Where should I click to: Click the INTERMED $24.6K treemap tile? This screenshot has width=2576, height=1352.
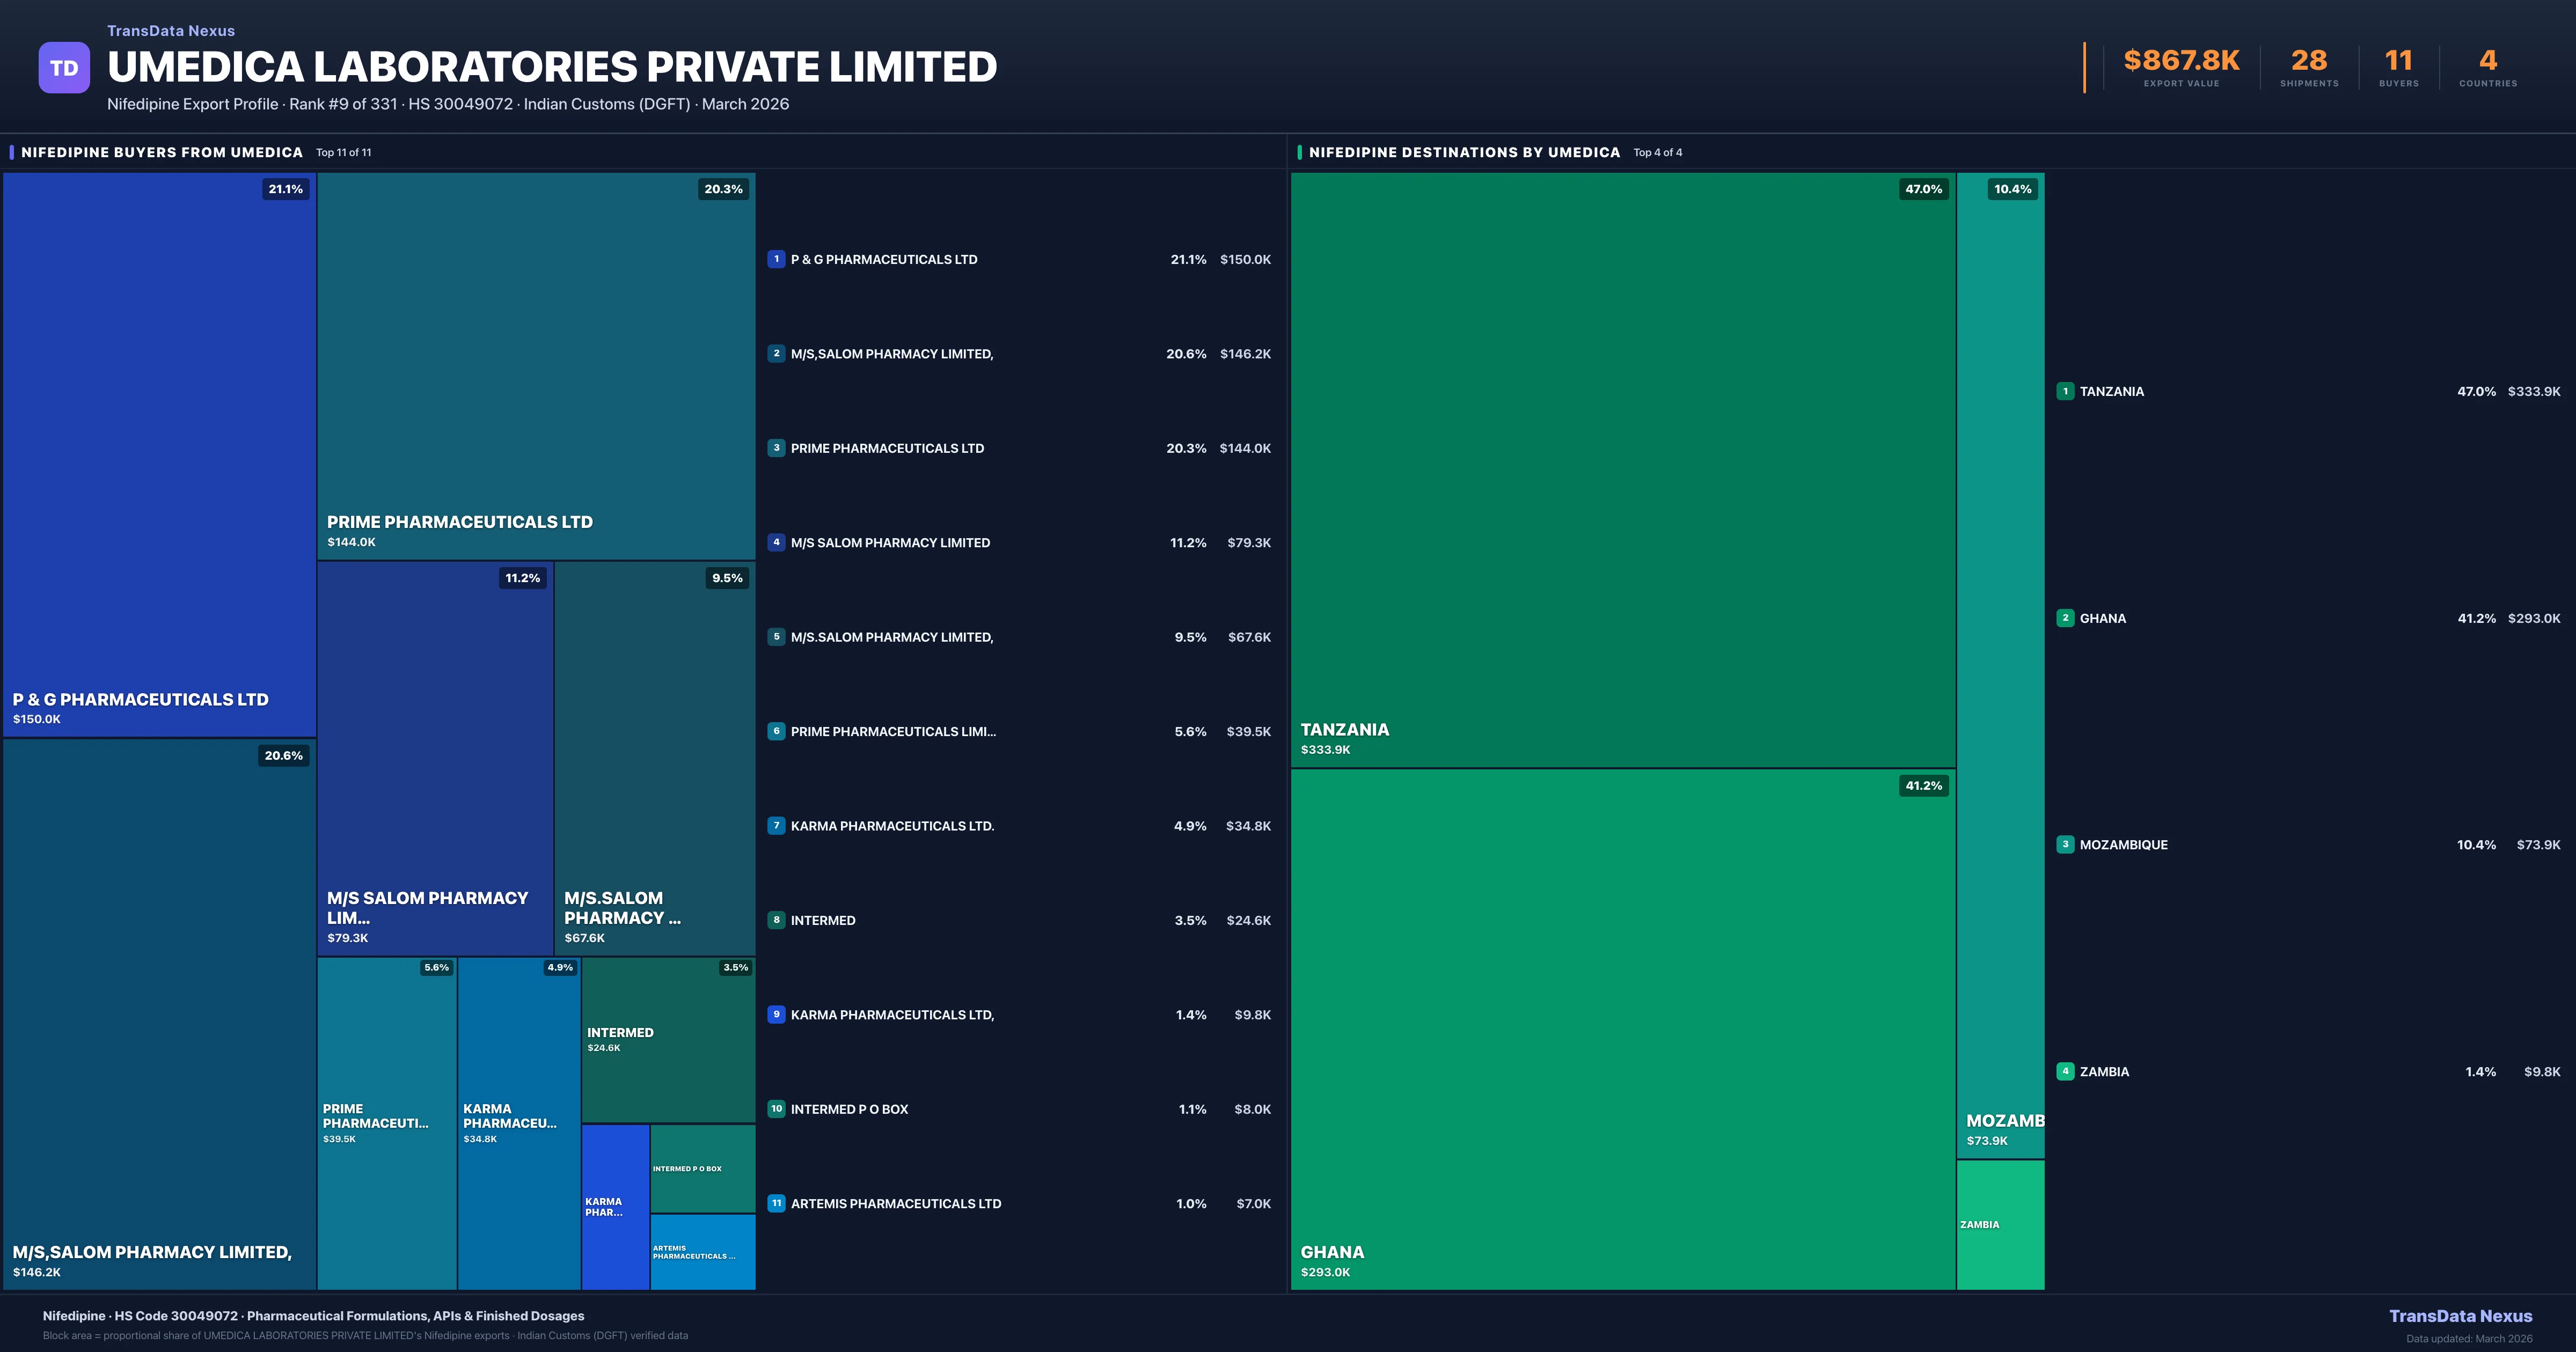[x=668, y=1040]
